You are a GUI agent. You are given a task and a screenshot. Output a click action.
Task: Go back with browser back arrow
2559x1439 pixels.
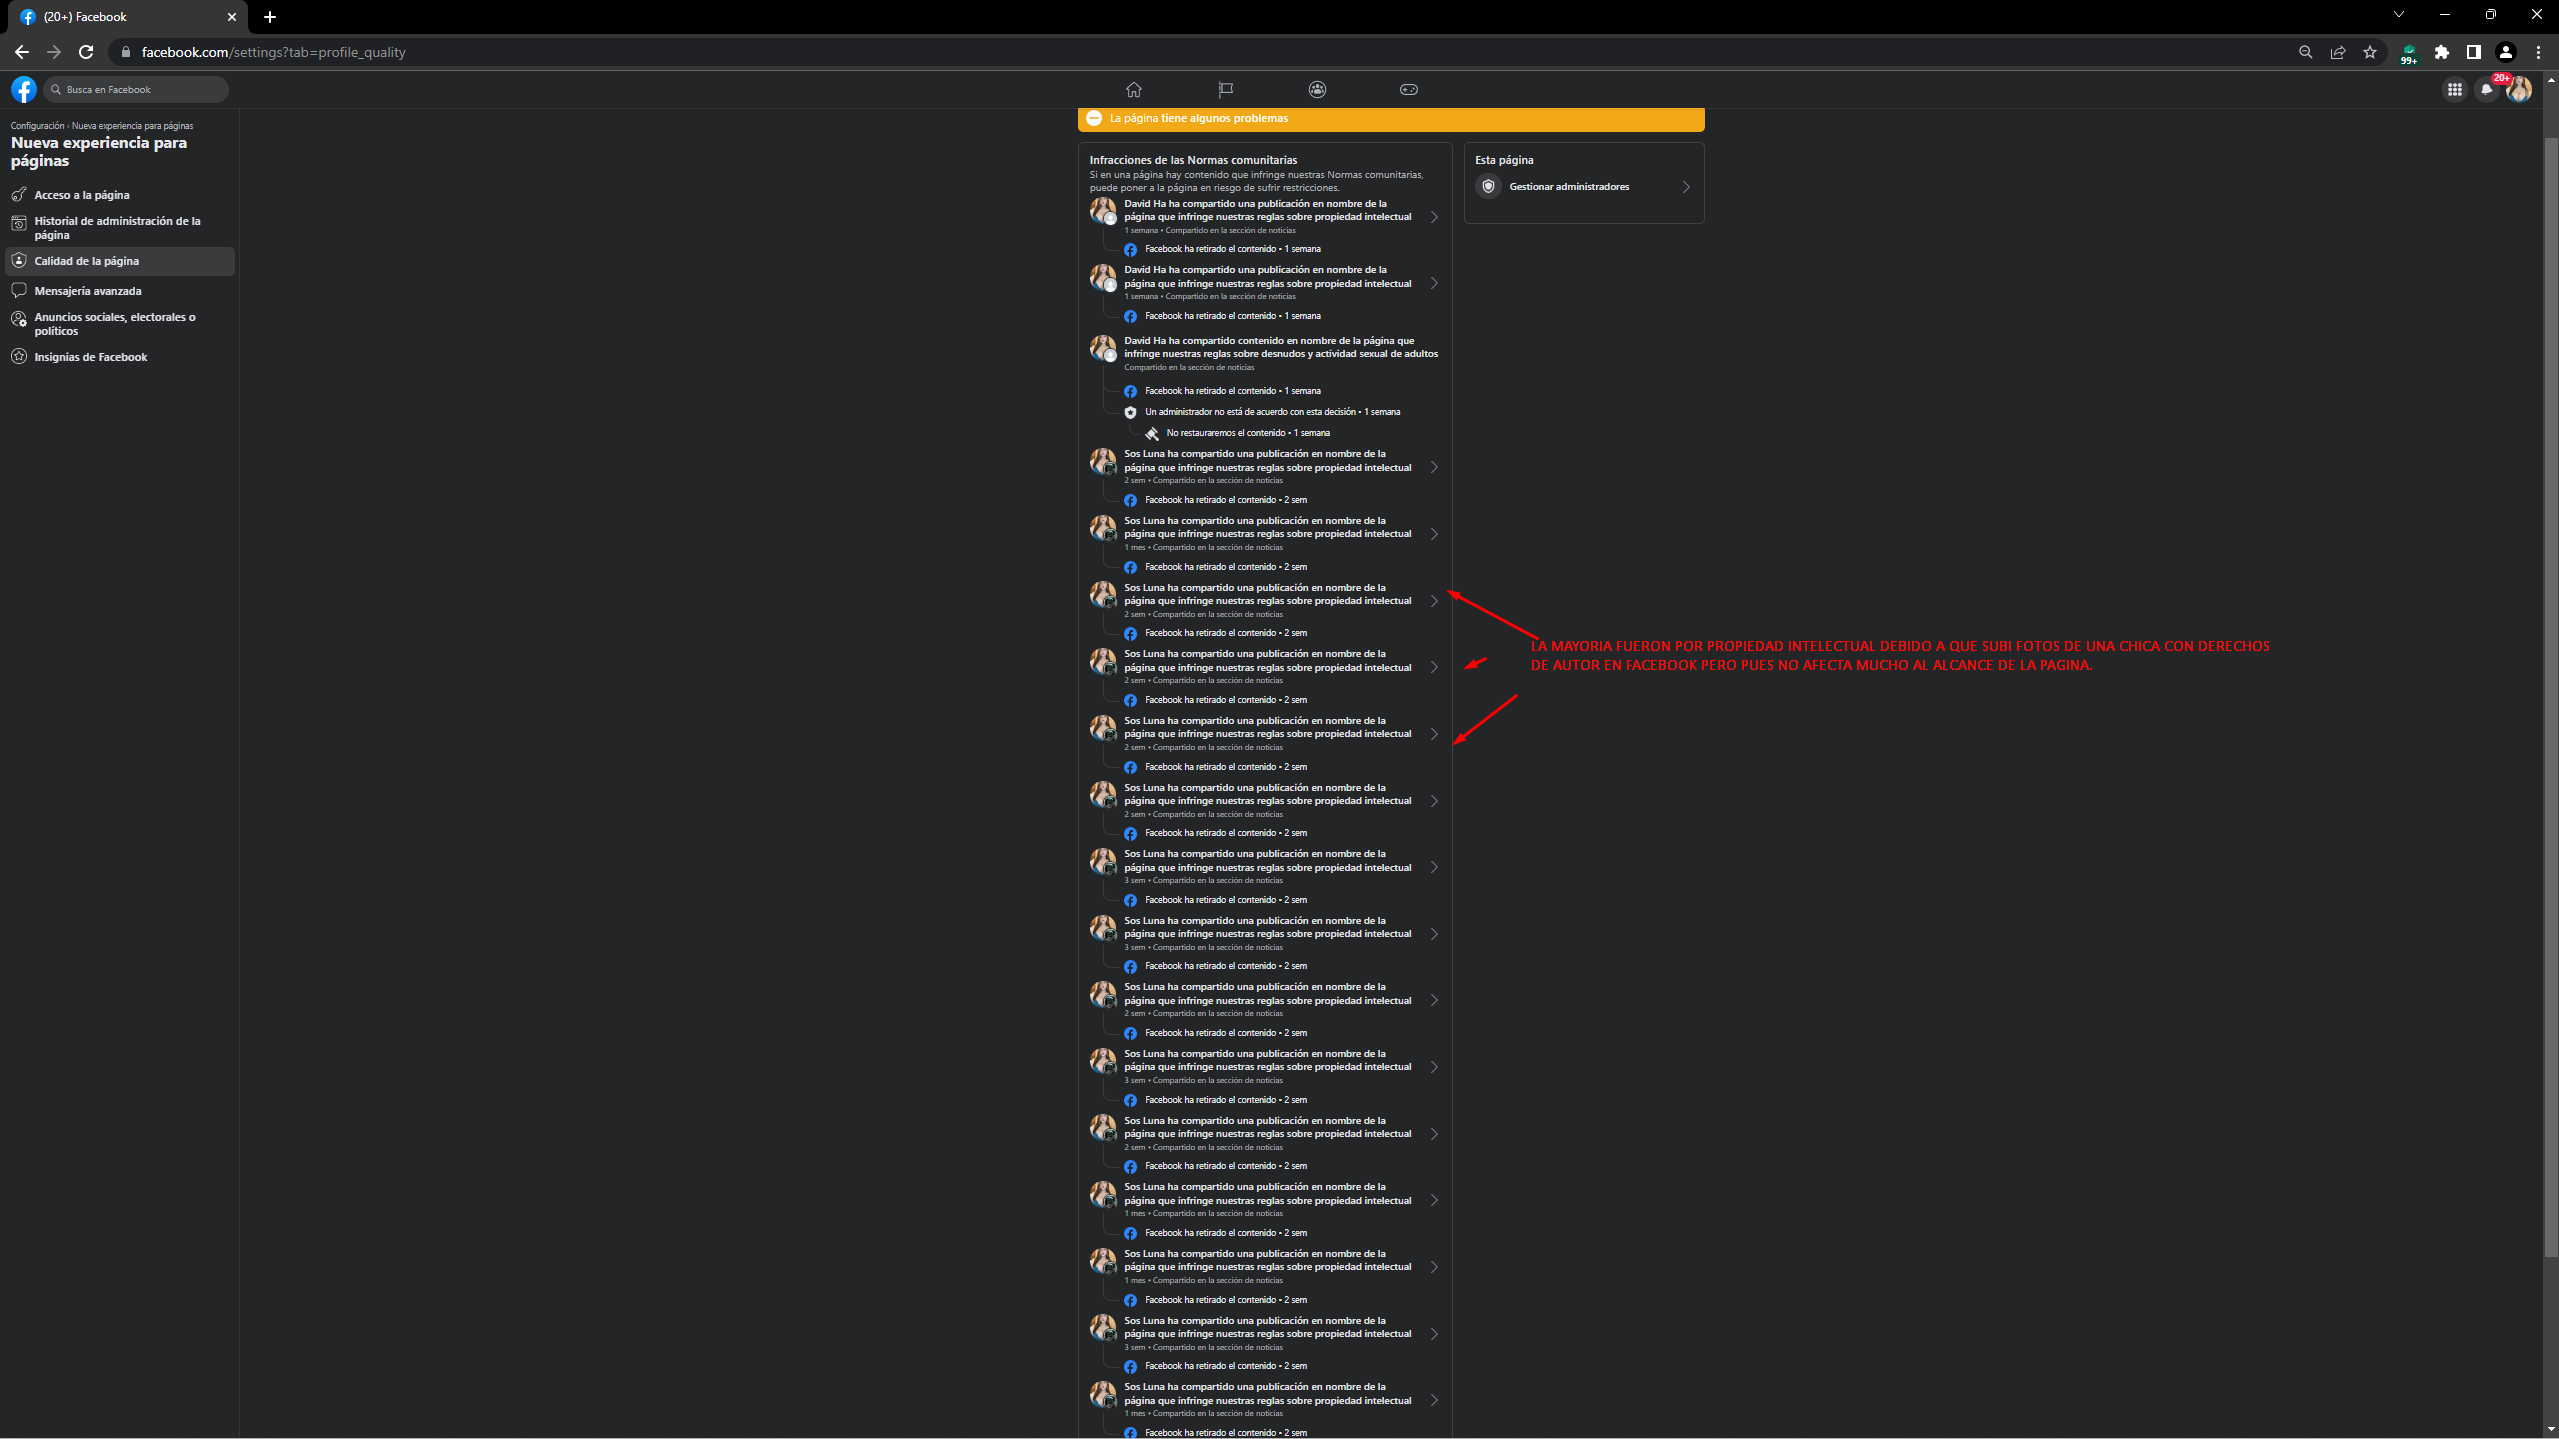tap(22, 52)
